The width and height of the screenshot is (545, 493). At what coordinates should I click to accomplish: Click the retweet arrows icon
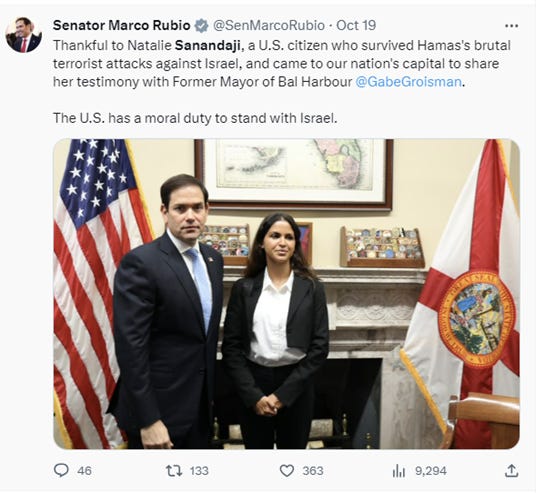(x=174, y=471)
